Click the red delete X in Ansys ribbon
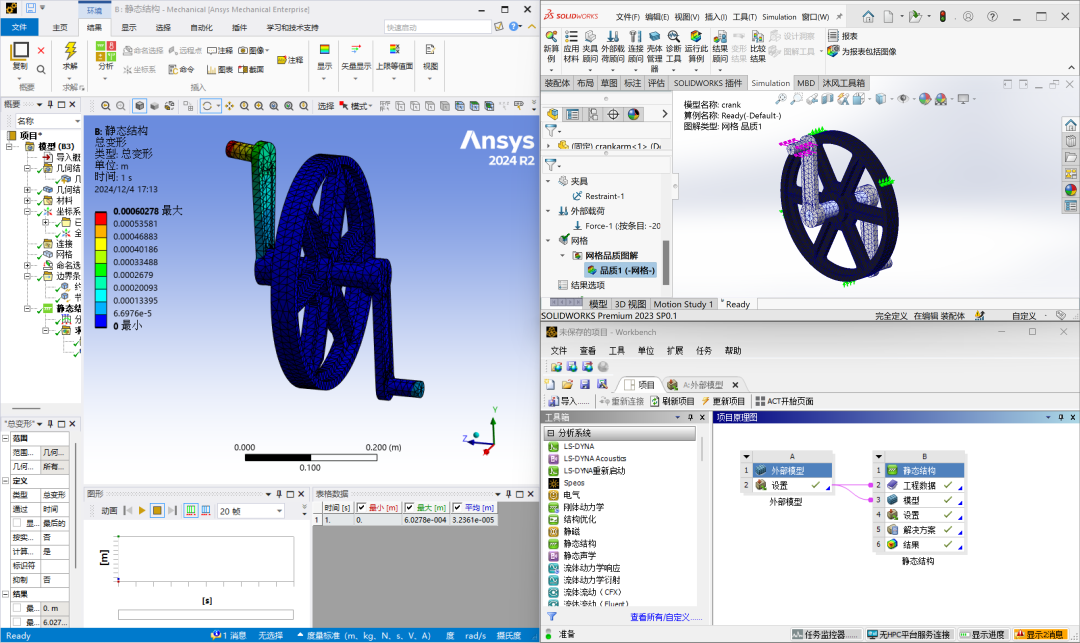This screenshot has width=1080, height=643. click(x=41, y=50)
